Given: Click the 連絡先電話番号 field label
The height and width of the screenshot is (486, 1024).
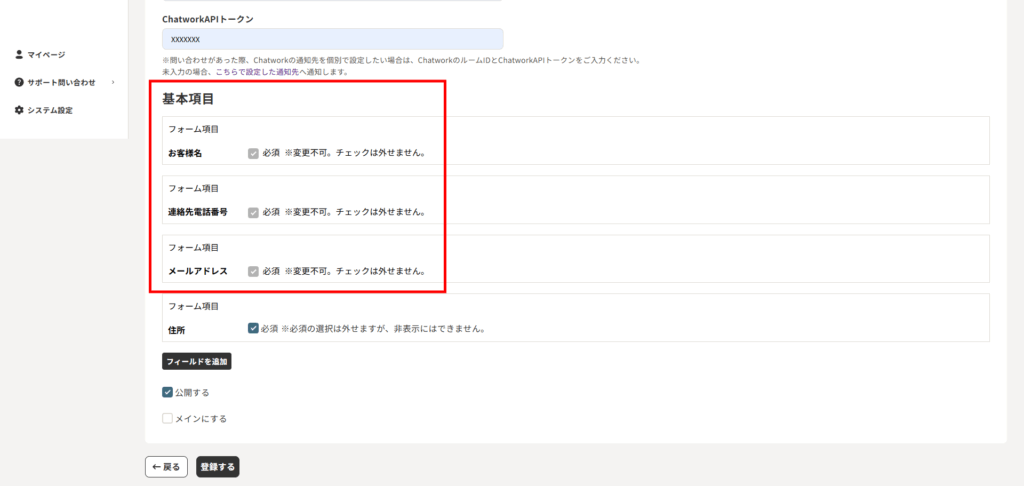Looking at the screenshot, I should tap(198, 212).
